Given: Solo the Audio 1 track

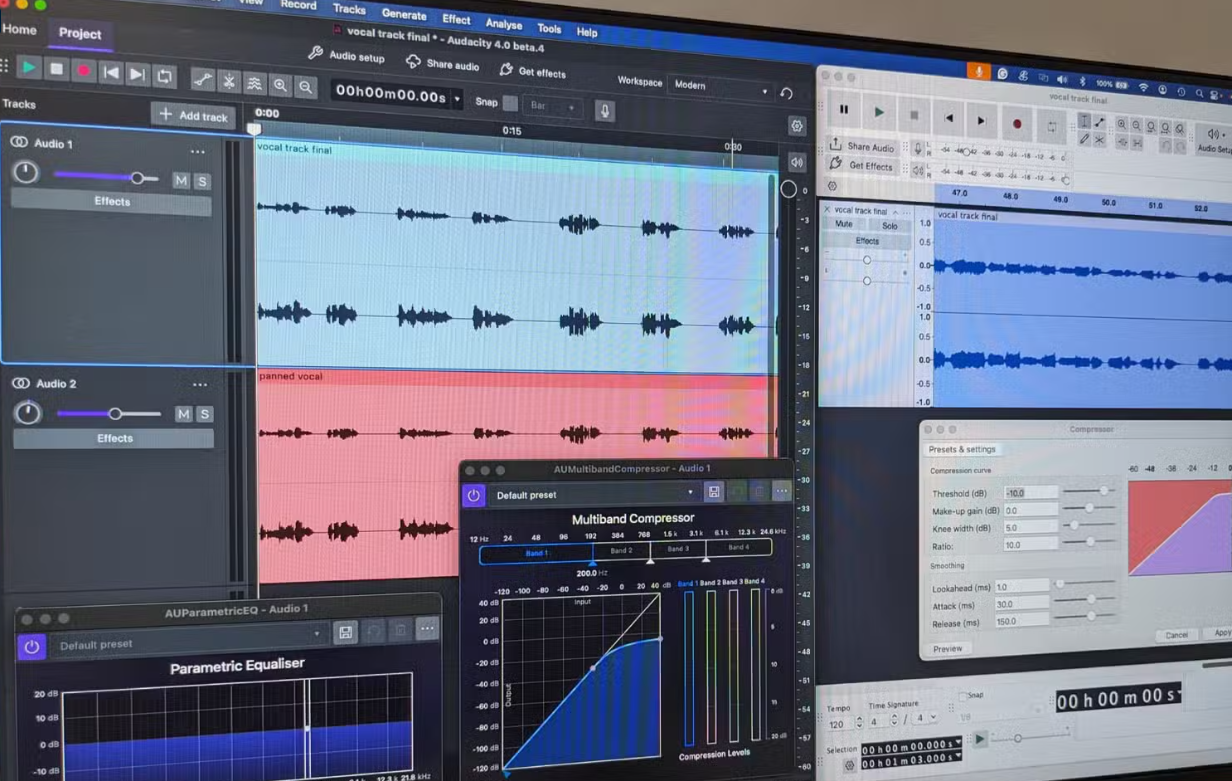Looking at the screenshot, I should point(202,181).
